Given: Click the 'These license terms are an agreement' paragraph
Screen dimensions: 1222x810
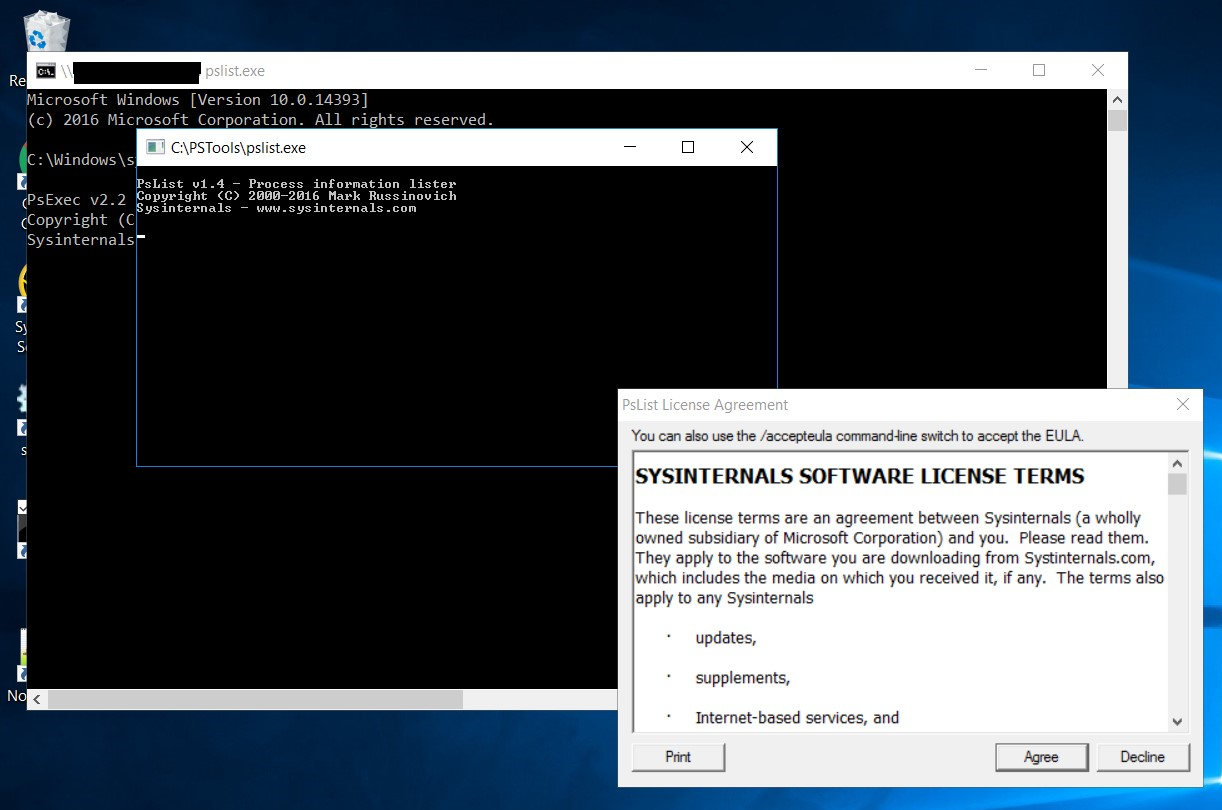Looking at the screenshot, I should pyautogui.click(x=900, y=558).
